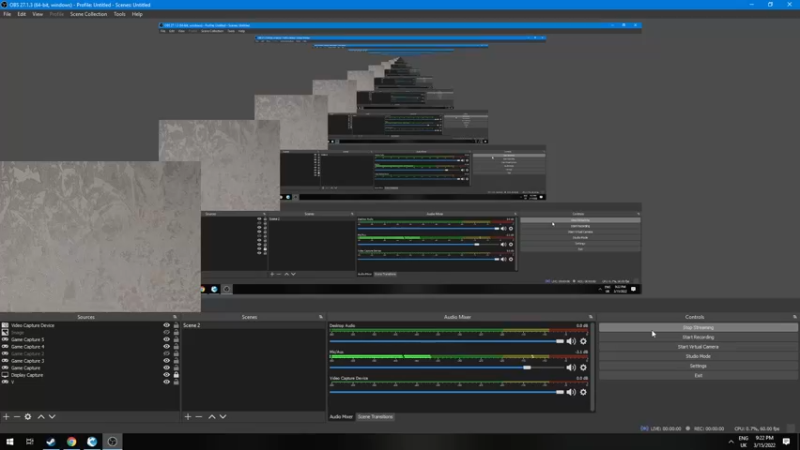800x450 pixels.
Task: Open the notification center icon
Action: [786, 442]
